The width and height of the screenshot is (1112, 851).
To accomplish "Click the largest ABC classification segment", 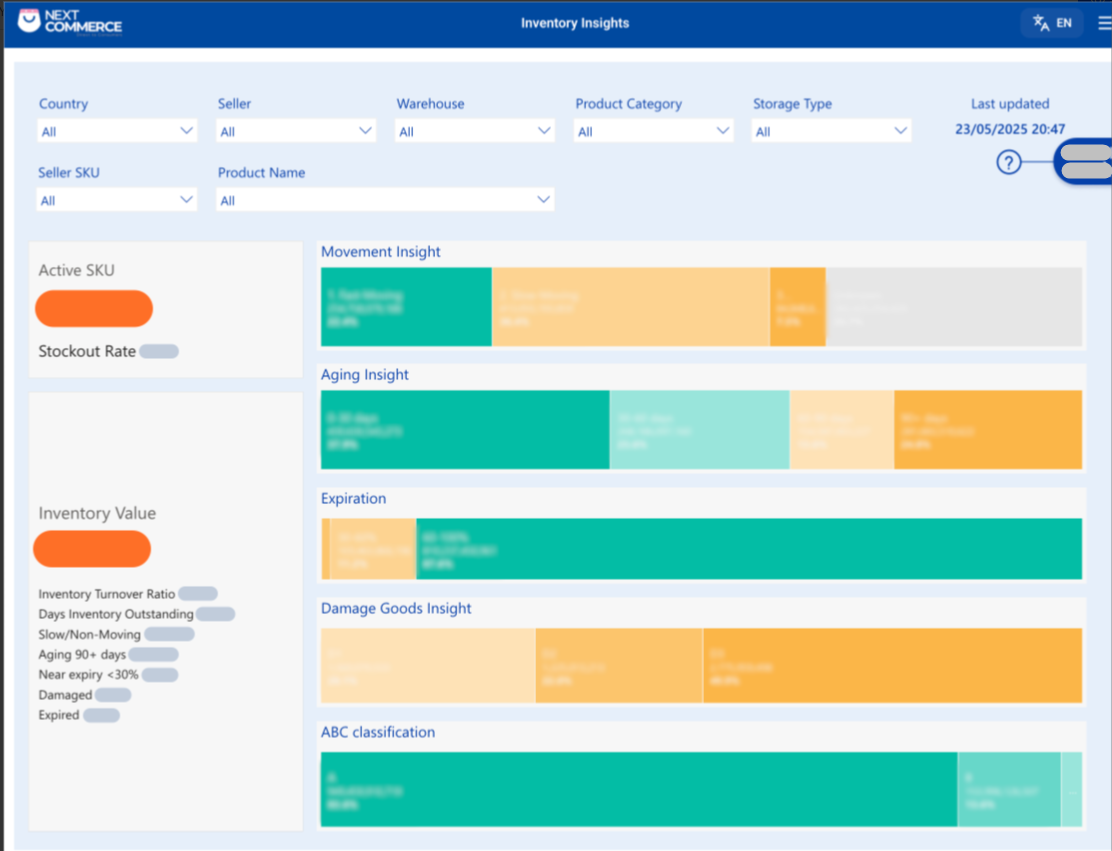I will pyautogui.click(x=638, y=790).
